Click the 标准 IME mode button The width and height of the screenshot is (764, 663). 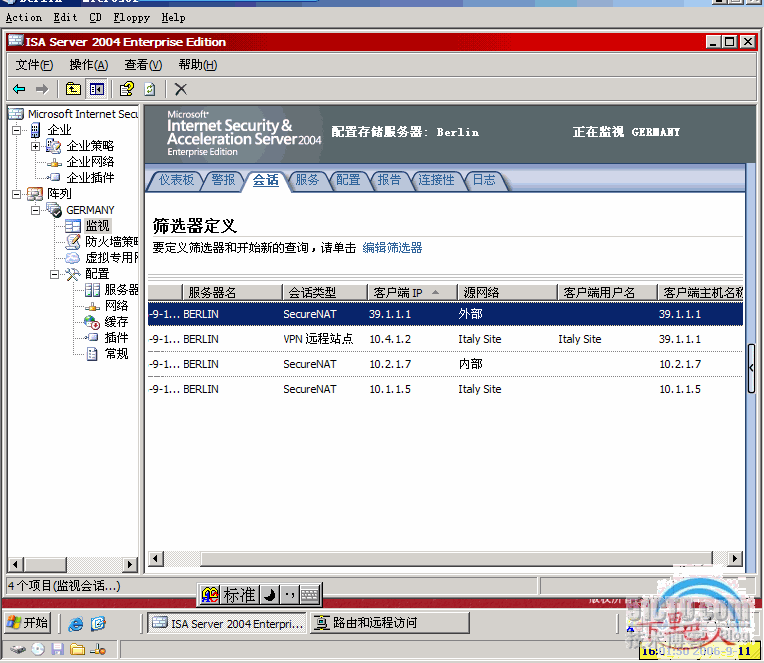click(238, 595)
